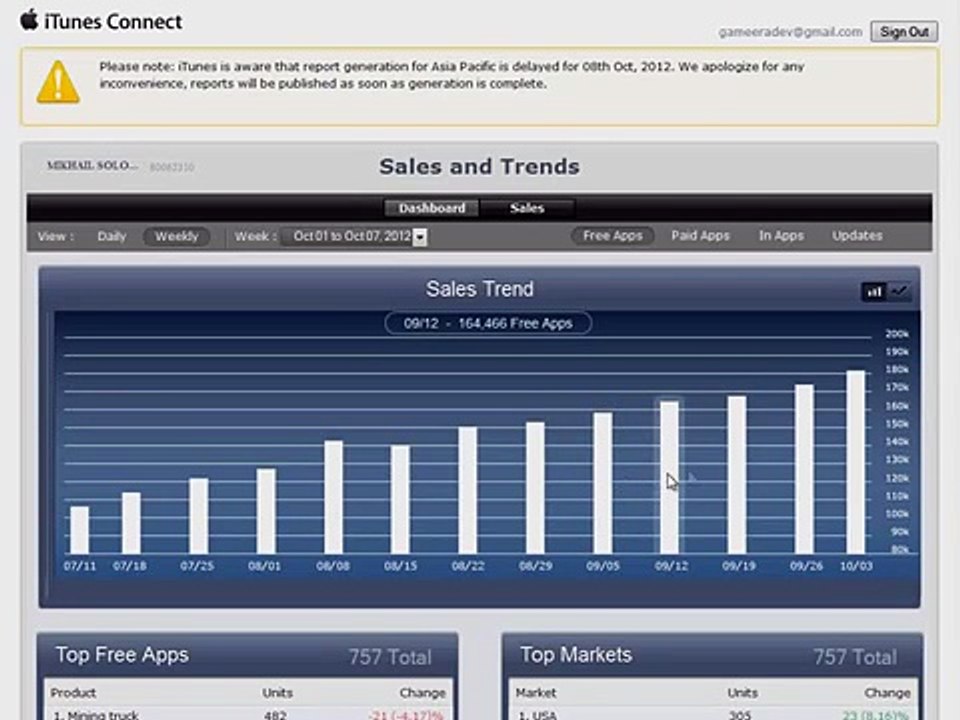Click the 08/08 bar in chart
The width and height of the screenshot is (960, 720).
(333, 498)
